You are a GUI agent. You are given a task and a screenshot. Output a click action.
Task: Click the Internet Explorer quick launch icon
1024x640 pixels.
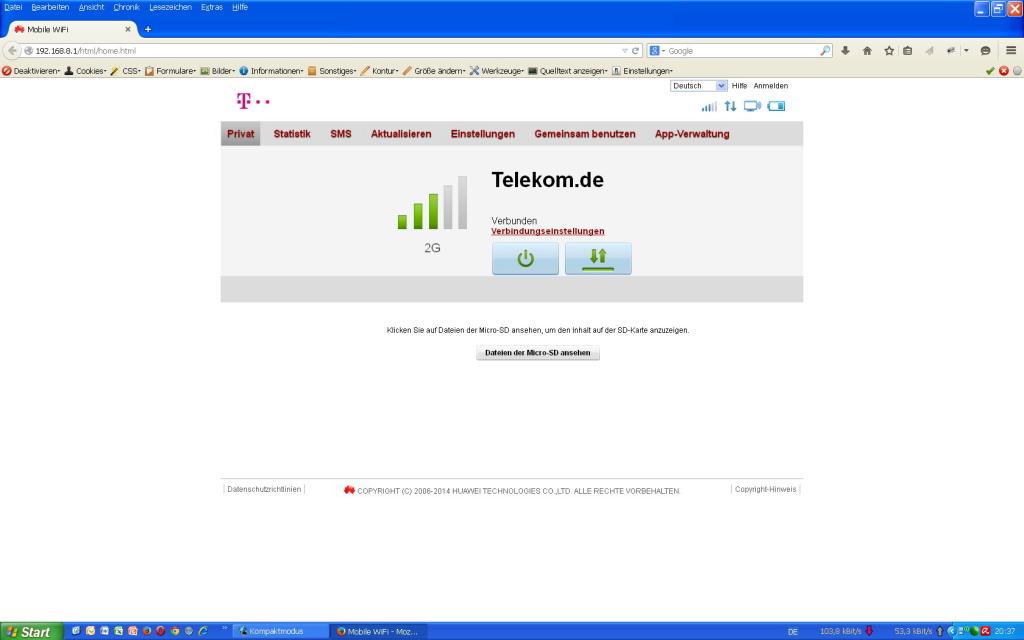tap(203, 631)
